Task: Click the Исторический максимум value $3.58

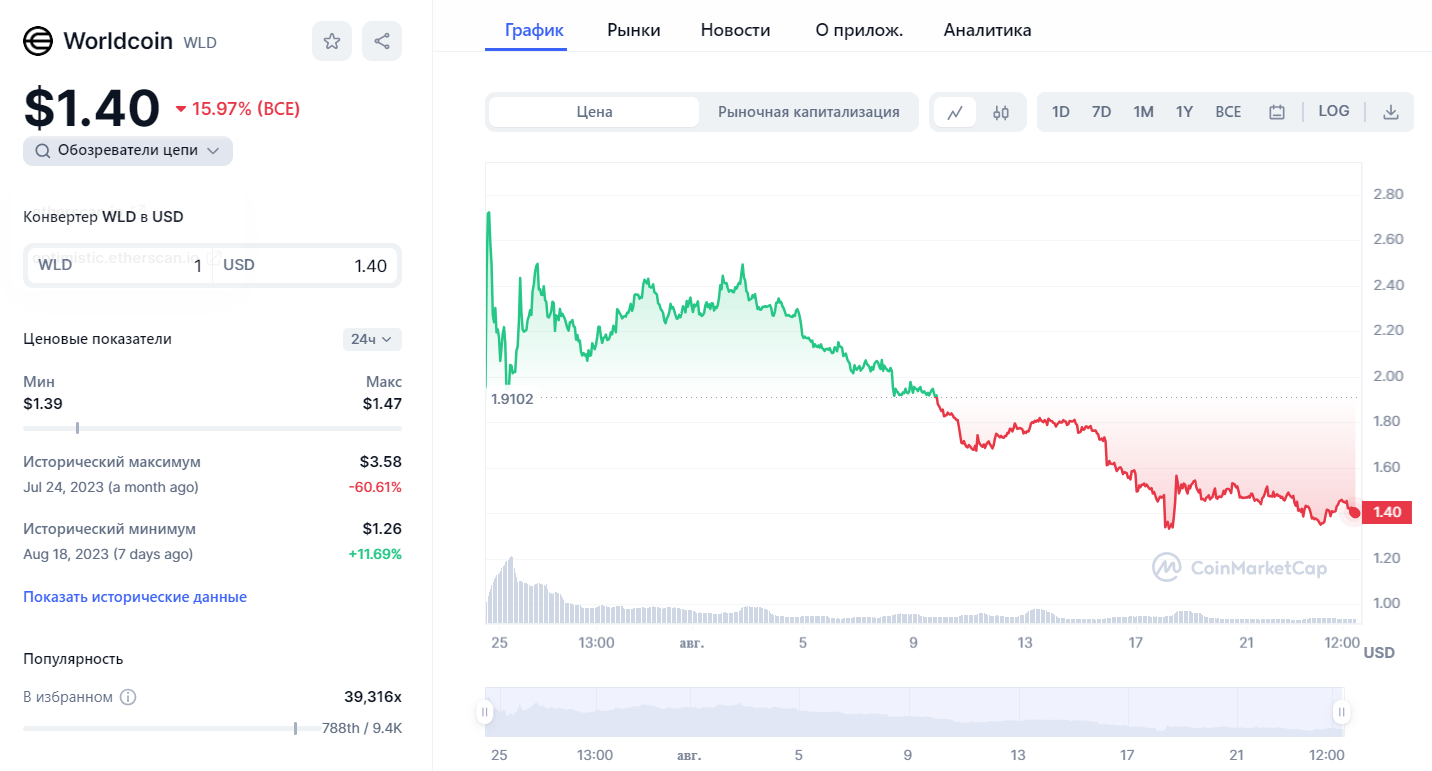Action: click(381, 462)
